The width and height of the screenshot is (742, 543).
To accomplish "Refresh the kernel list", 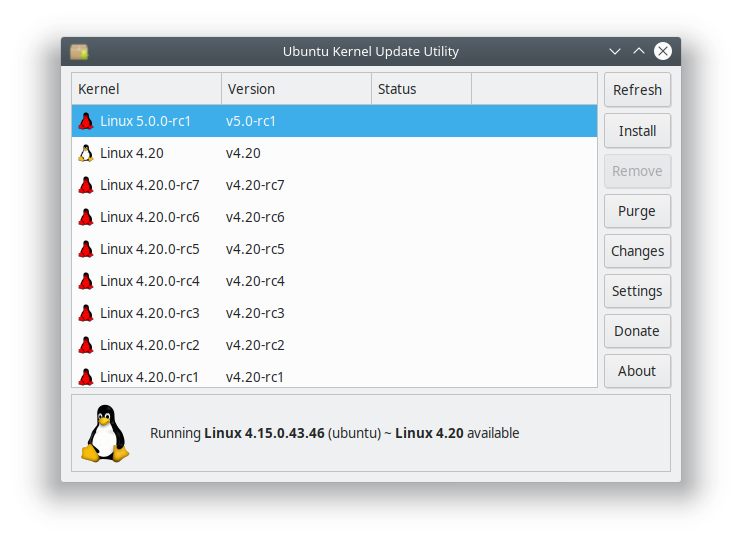I will (x=637, y=90).
